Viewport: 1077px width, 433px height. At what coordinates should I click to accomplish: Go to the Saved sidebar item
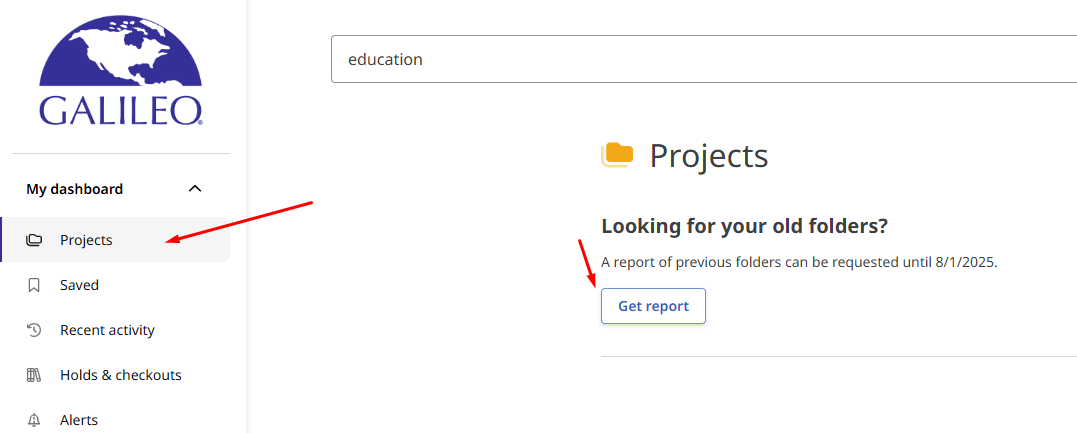pos(115,285)
